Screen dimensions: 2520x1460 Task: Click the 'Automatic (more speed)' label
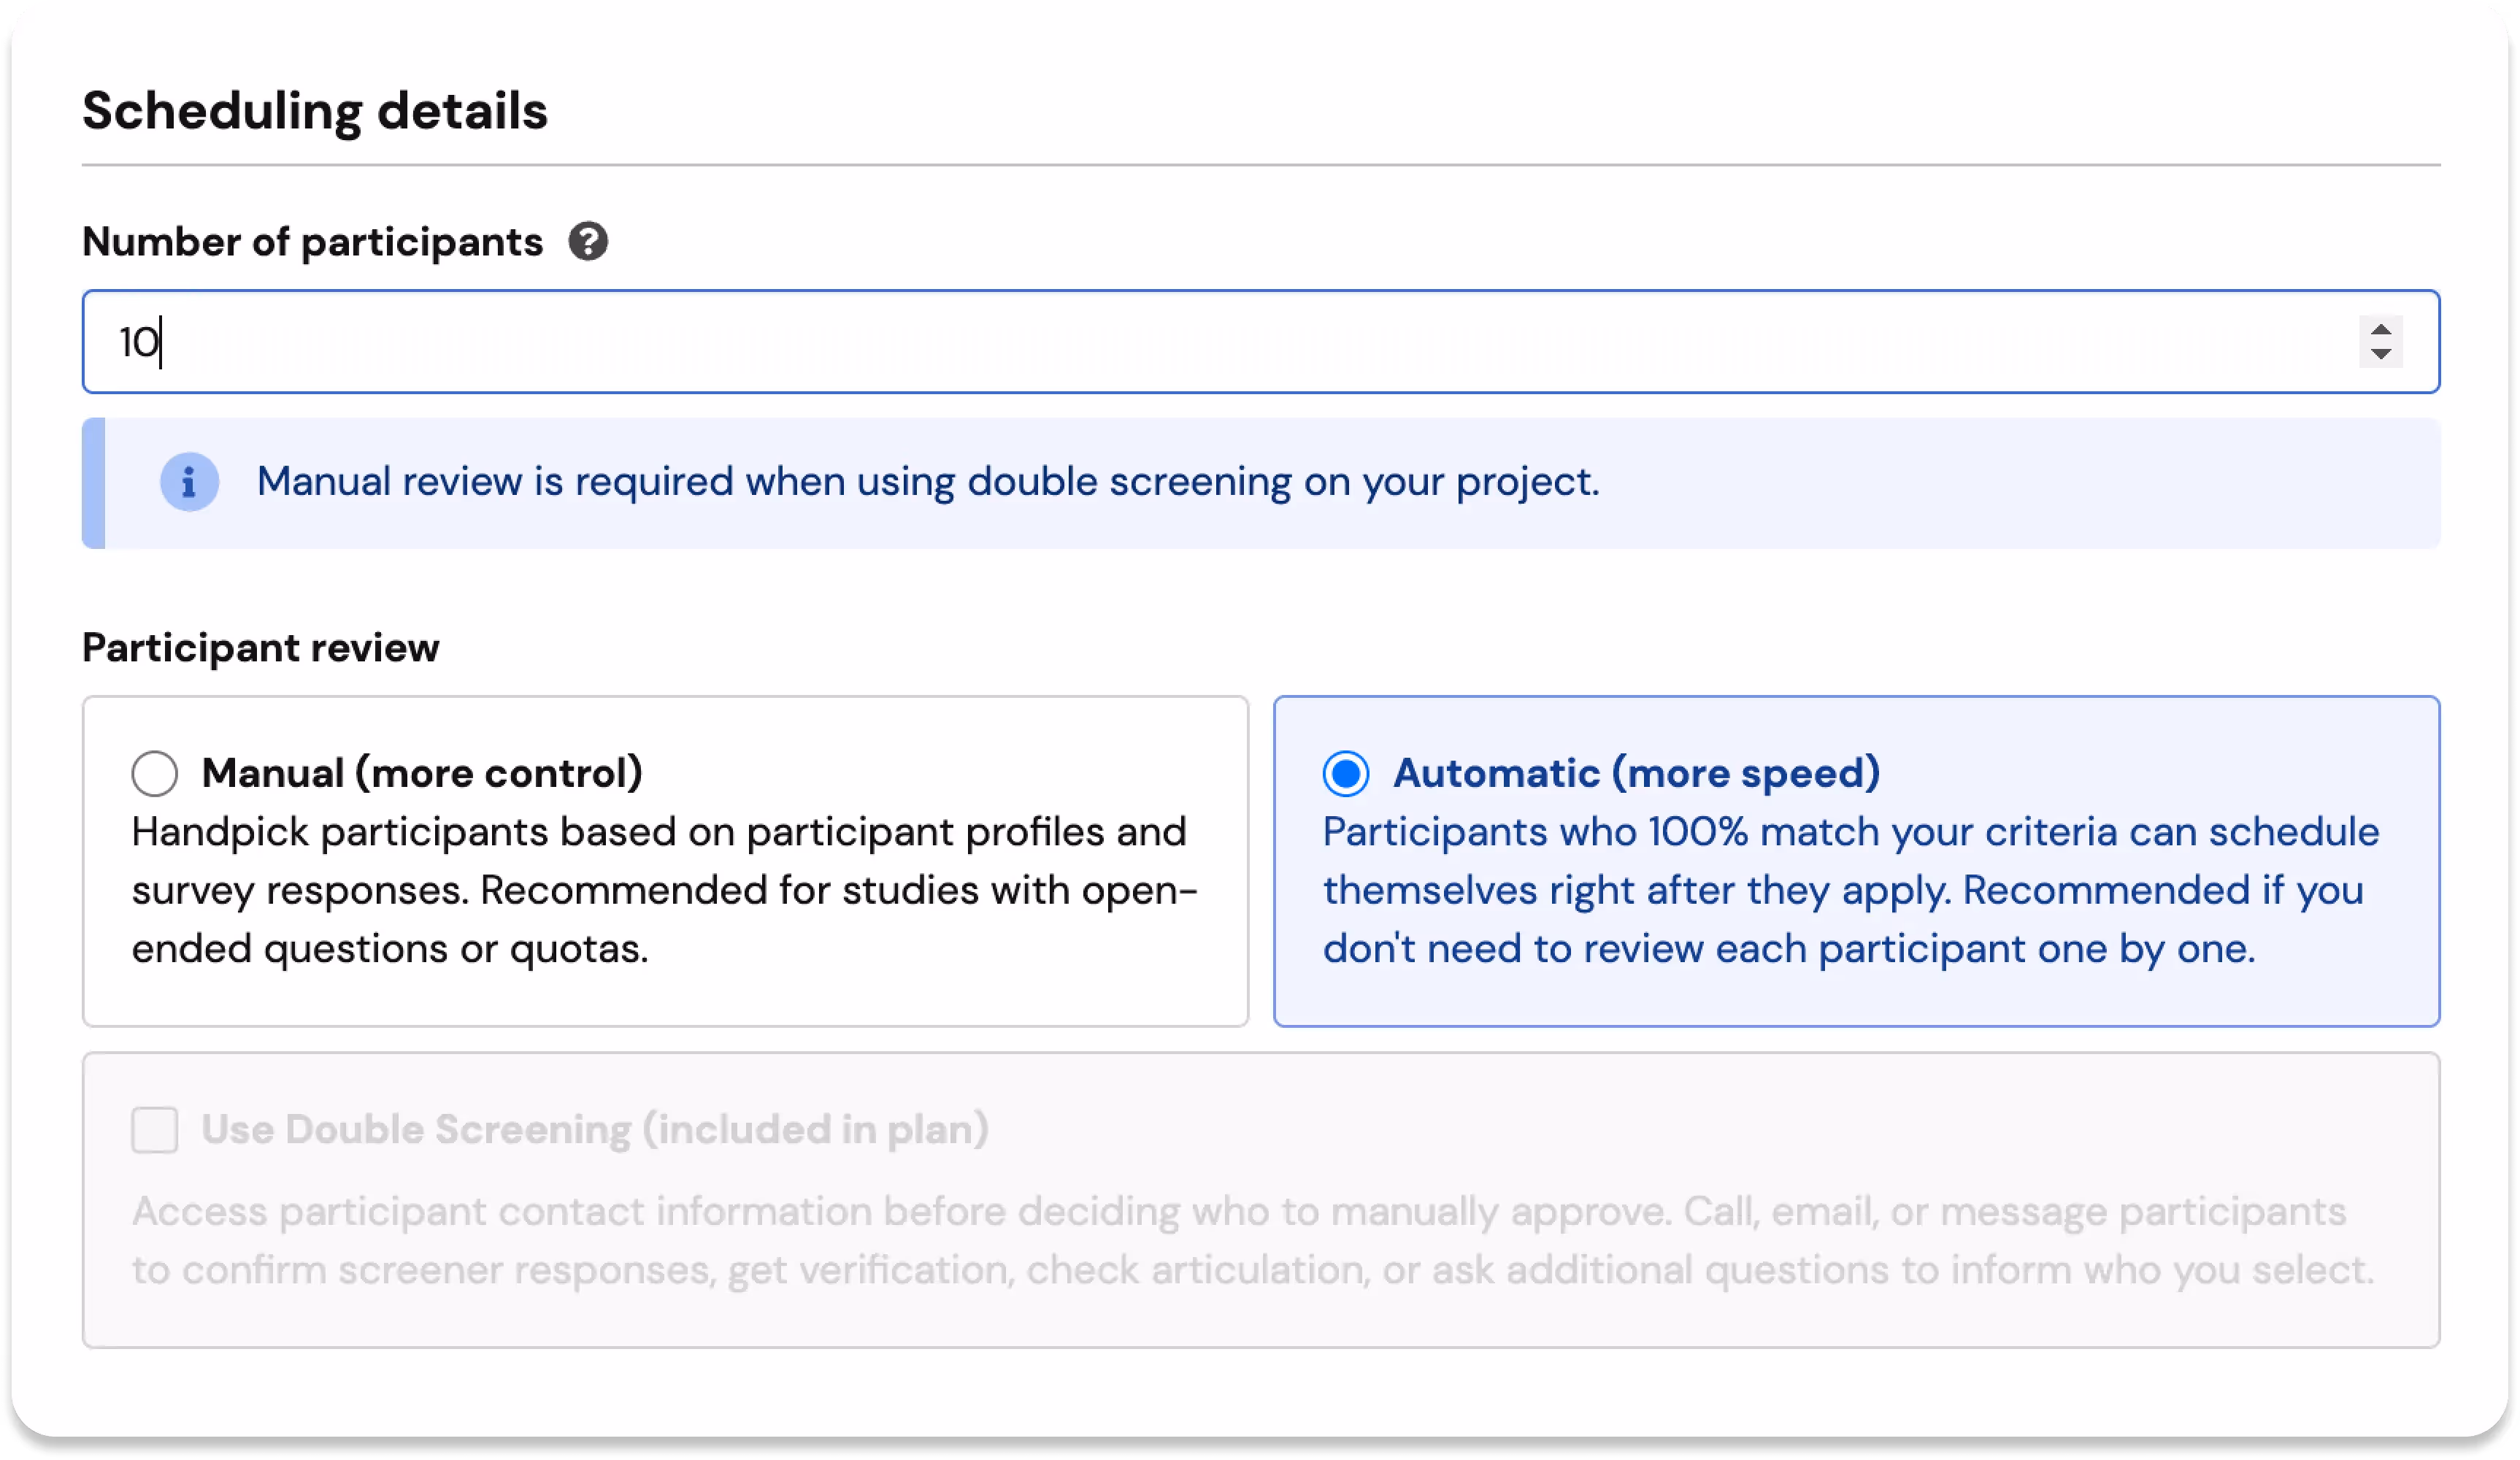coord(1636,773)
